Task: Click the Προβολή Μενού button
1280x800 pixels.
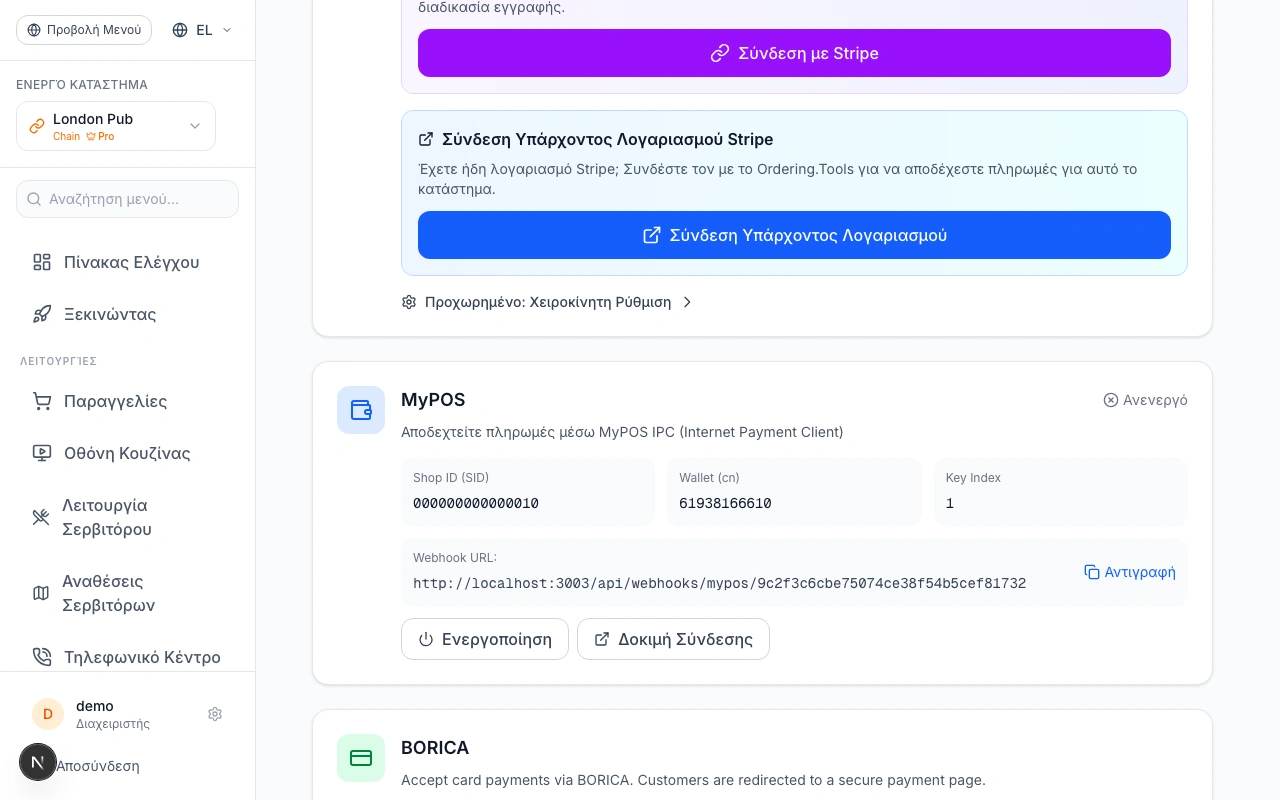Action: point(84,30)
